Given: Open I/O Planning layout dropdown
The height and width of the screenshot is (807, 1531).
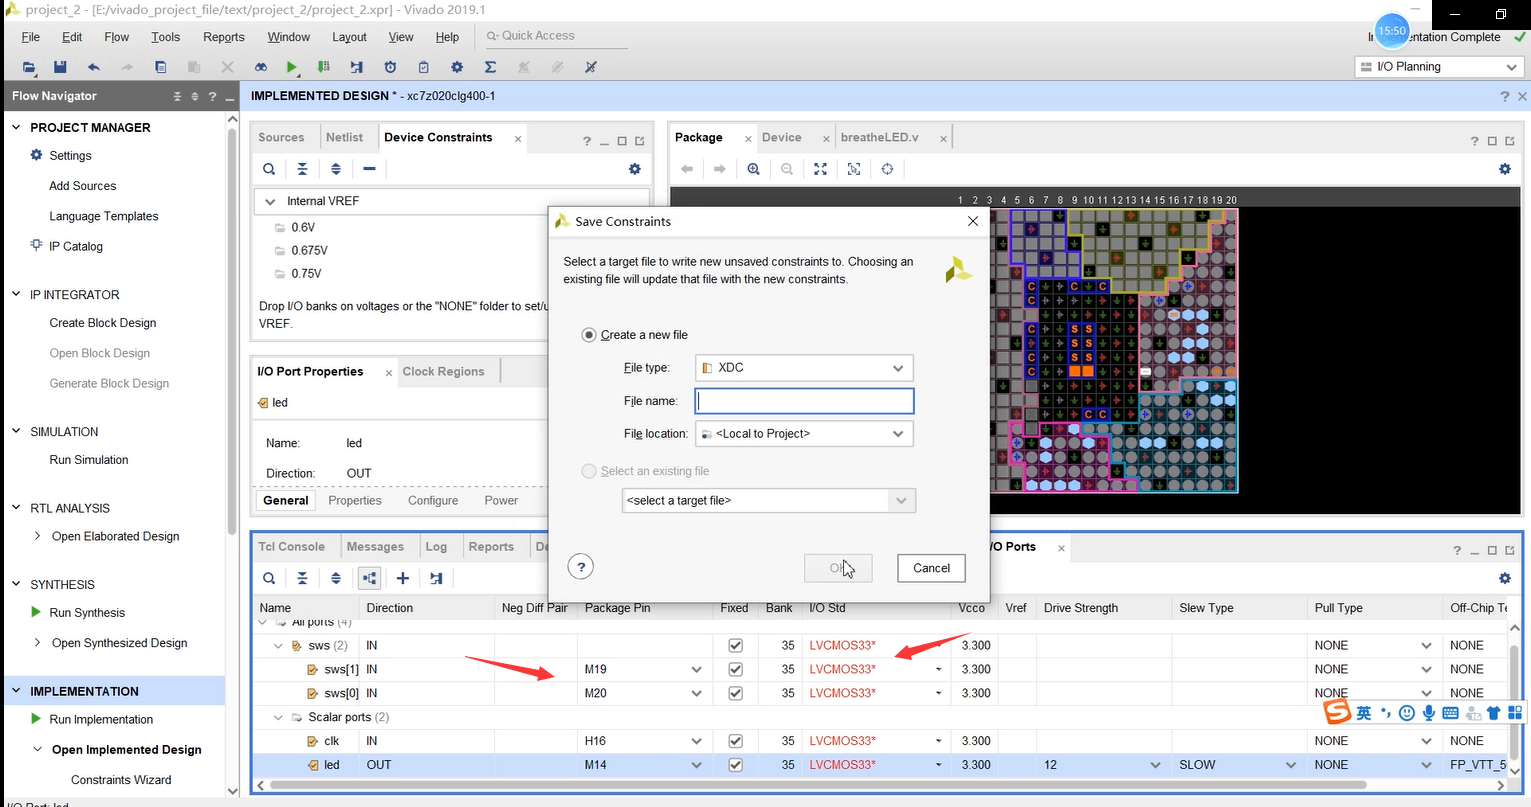Looking at the screenshot, I should point(1439,67).
